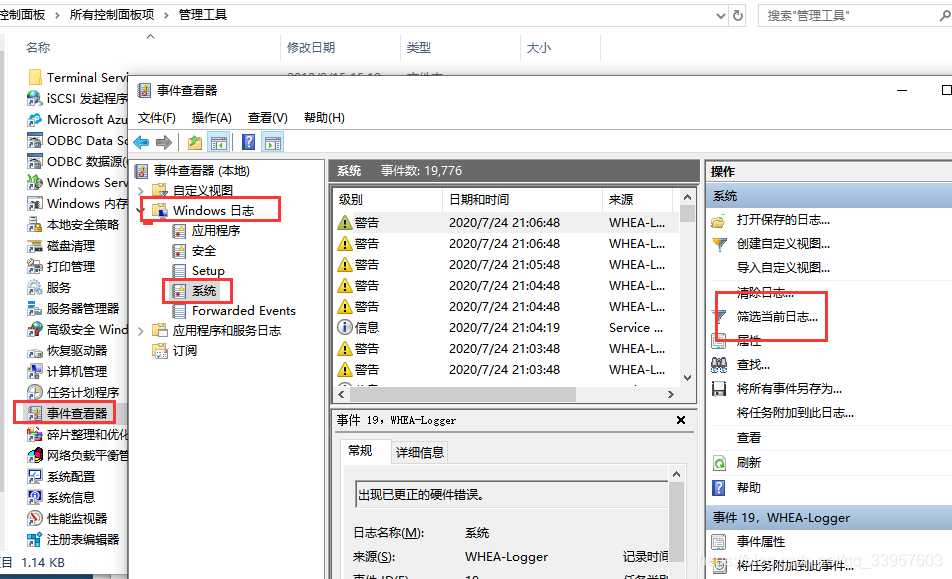Click the 创建自定义视图 filter icon
The image size is (952, 579).
(718, 244)
